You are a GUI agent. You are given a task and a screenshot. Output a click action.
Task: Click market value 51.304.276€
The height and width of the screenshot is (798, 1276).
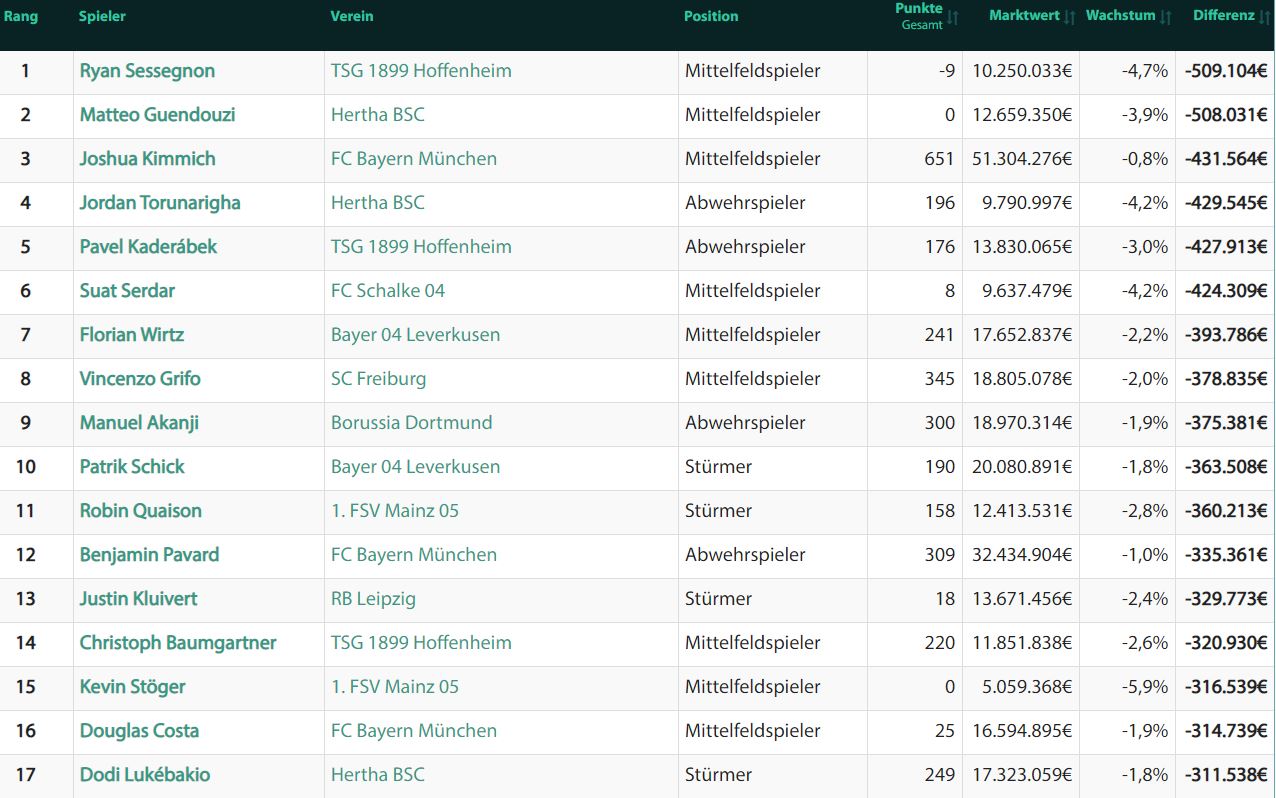(1022, 159)
